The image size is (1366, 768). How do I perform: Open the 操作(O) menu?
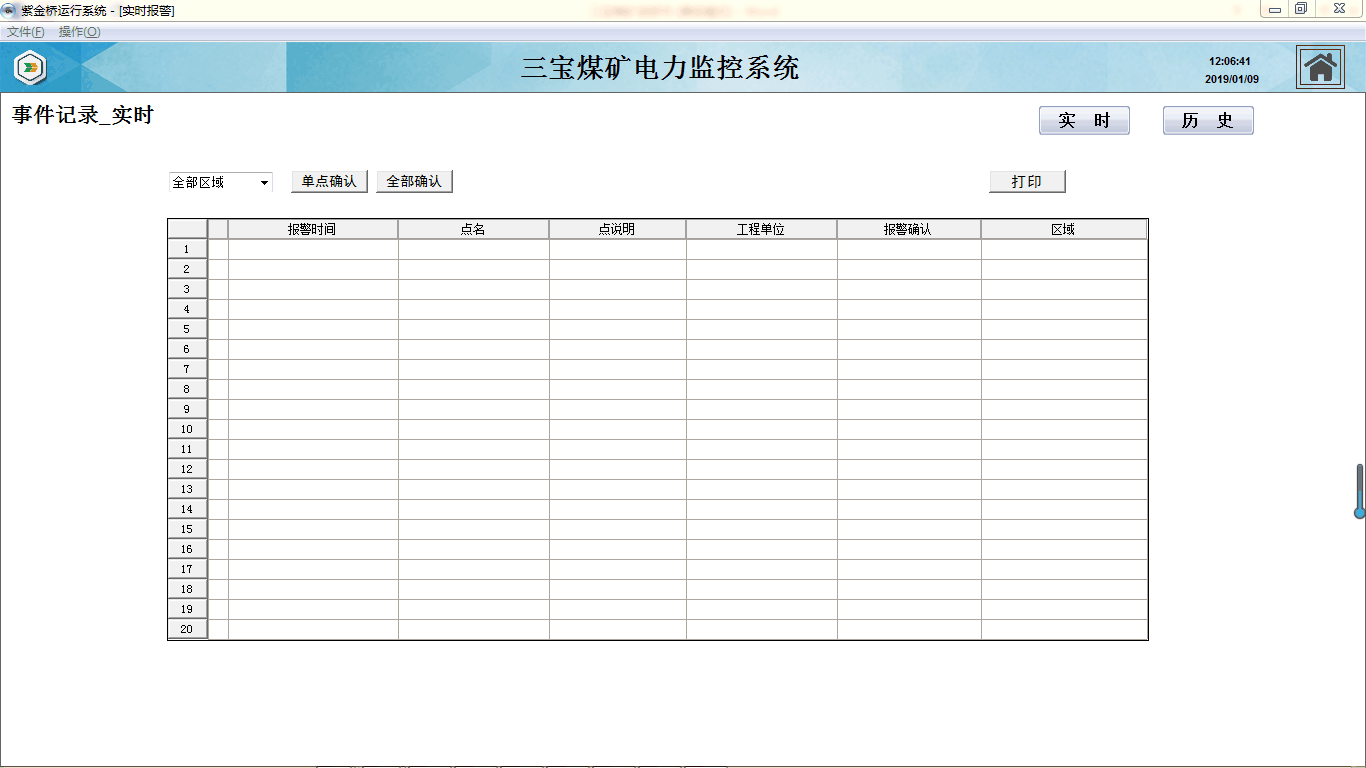click(79, 32)
